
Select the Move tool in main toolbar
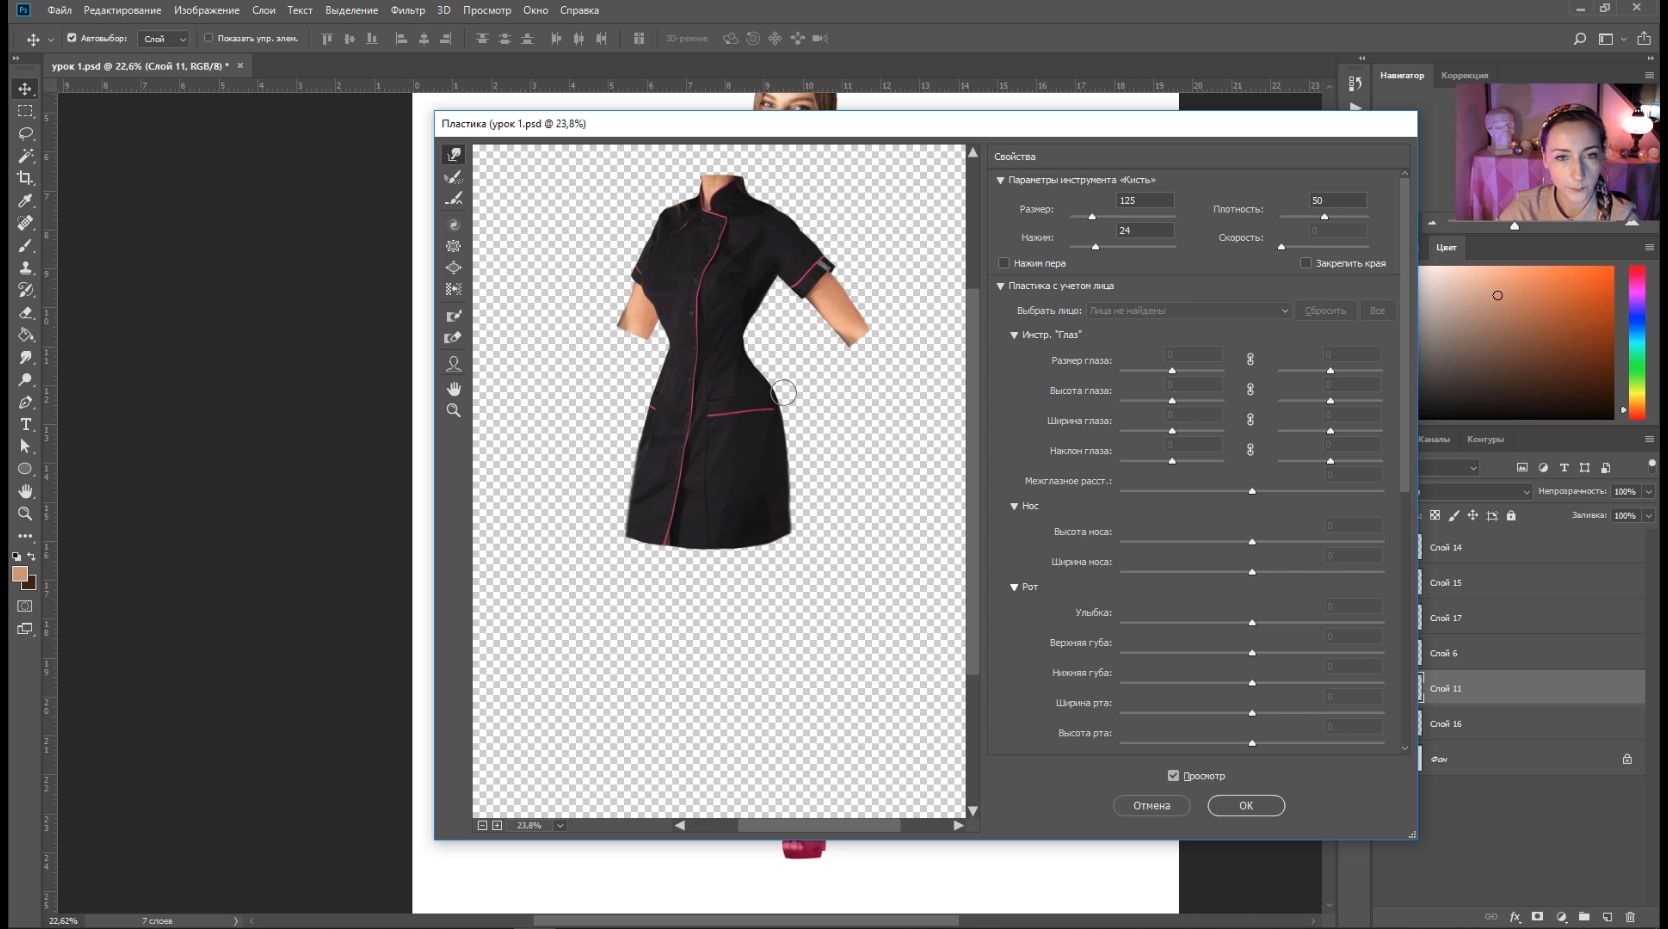pyautogui.click(x=26, y=89)
